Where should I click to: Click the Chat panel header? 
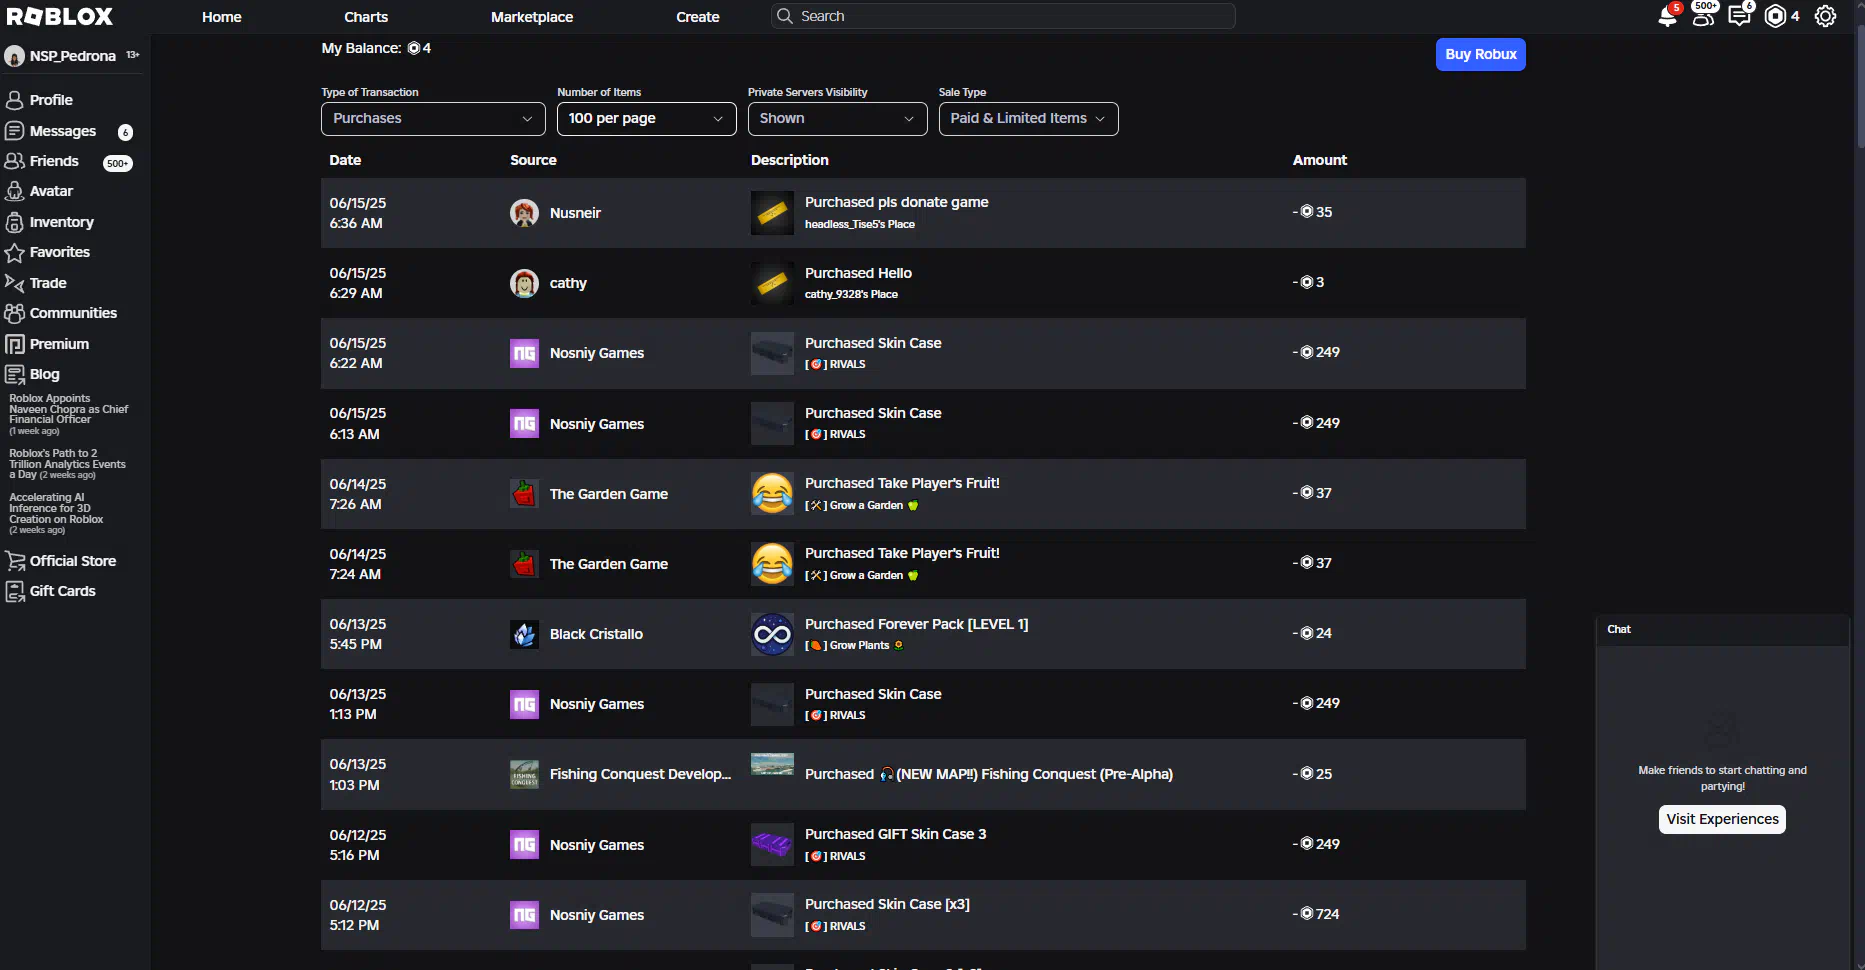tap(1722, 629)
